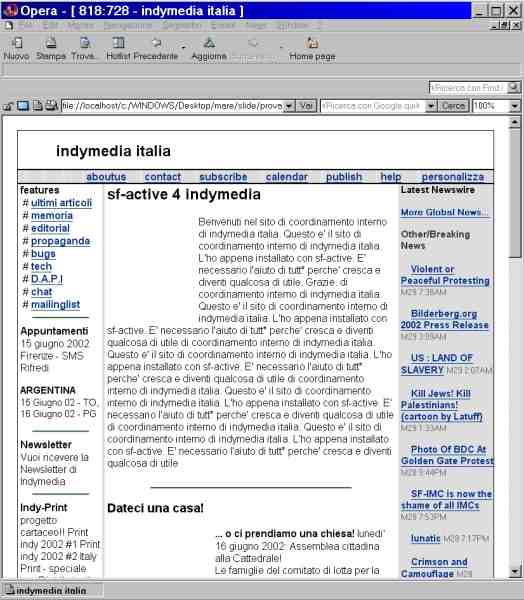This screenshot has width=524, height=600.
Task: Click the page scrollbar up arrow
Action: pos(514,122)
